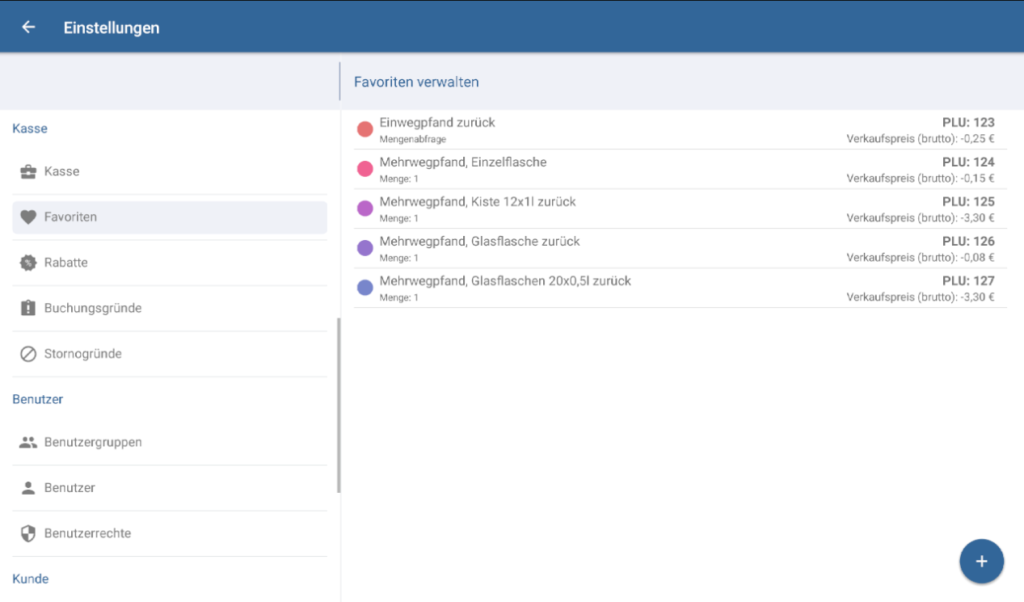Click the Benutzergruppen people icon
Image resolution: width=1024 pixels, height=602 pixels.
[x=28, y=442]
